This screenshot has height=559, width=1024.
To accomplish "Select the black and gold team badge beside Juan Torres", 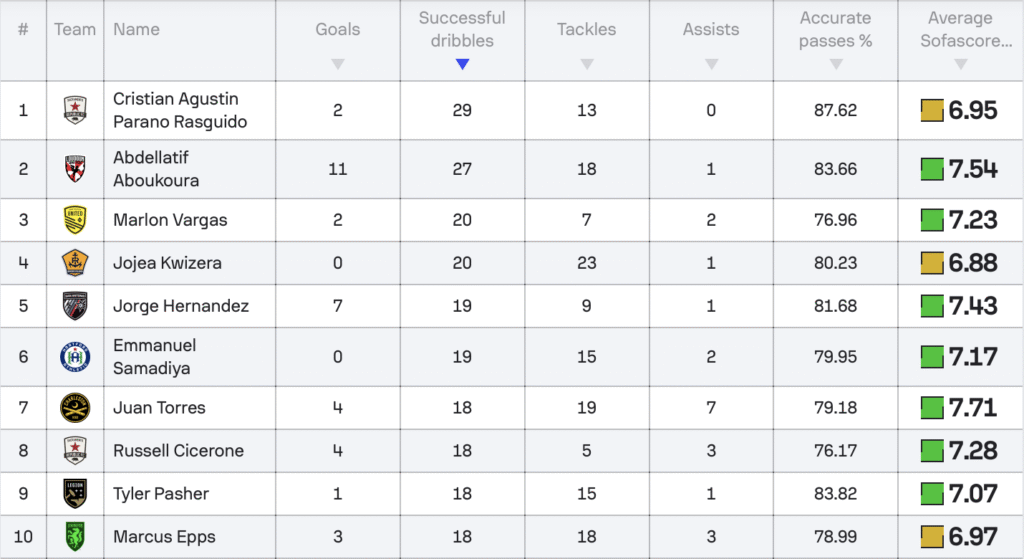I will coord(75,407).
